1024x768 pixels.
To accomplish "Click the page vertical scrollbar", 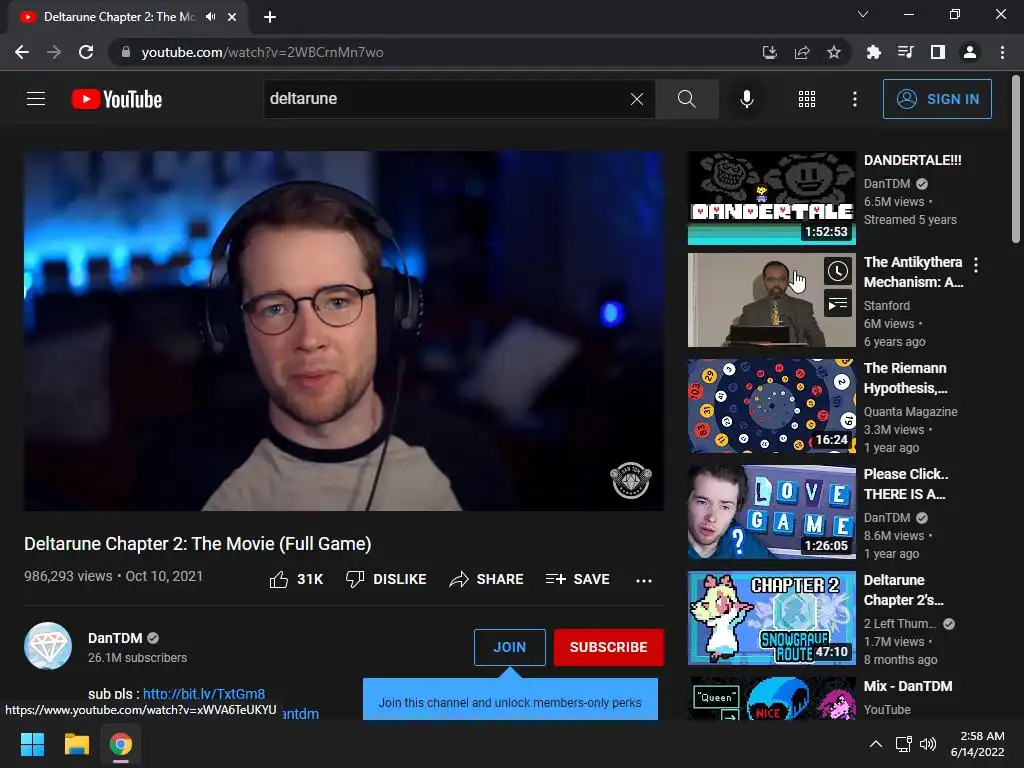I will pyautogui.click(x=1016, y=159).
